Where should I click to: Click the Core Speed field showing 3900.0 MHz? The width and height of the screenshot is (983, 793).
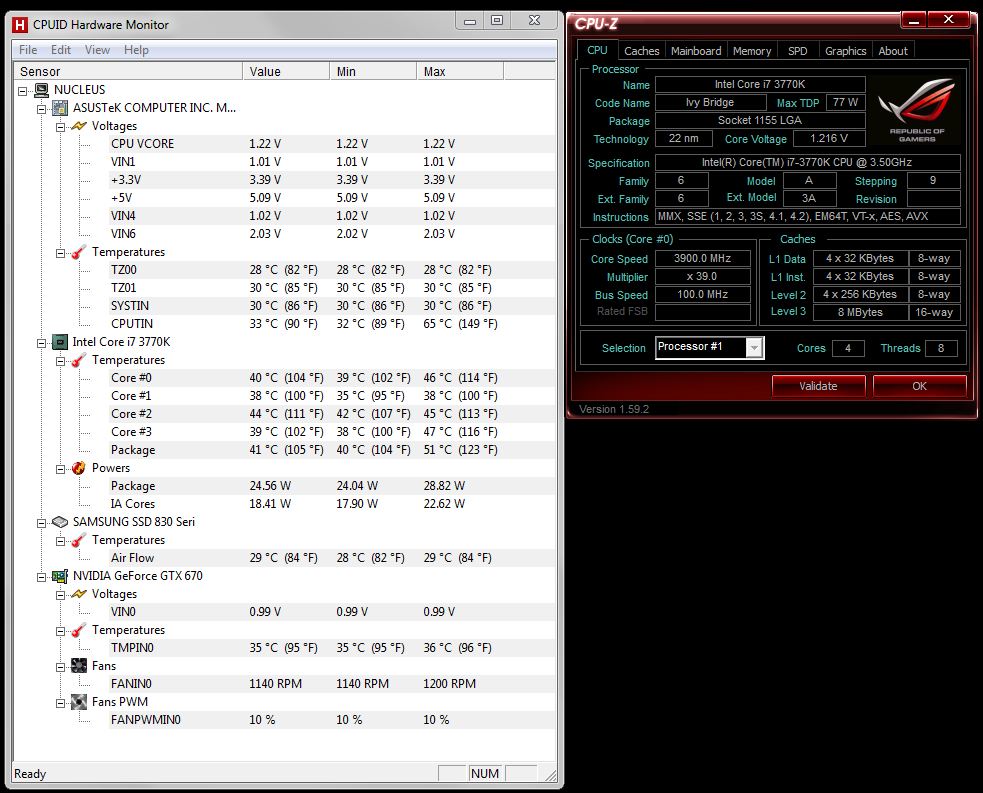[702, 258]
